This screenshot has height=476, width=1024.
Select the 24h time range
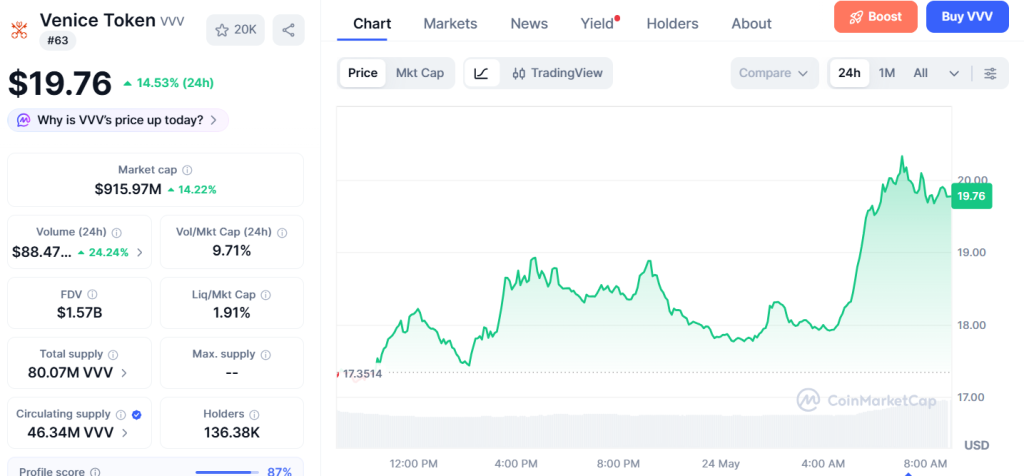point(849,73)
